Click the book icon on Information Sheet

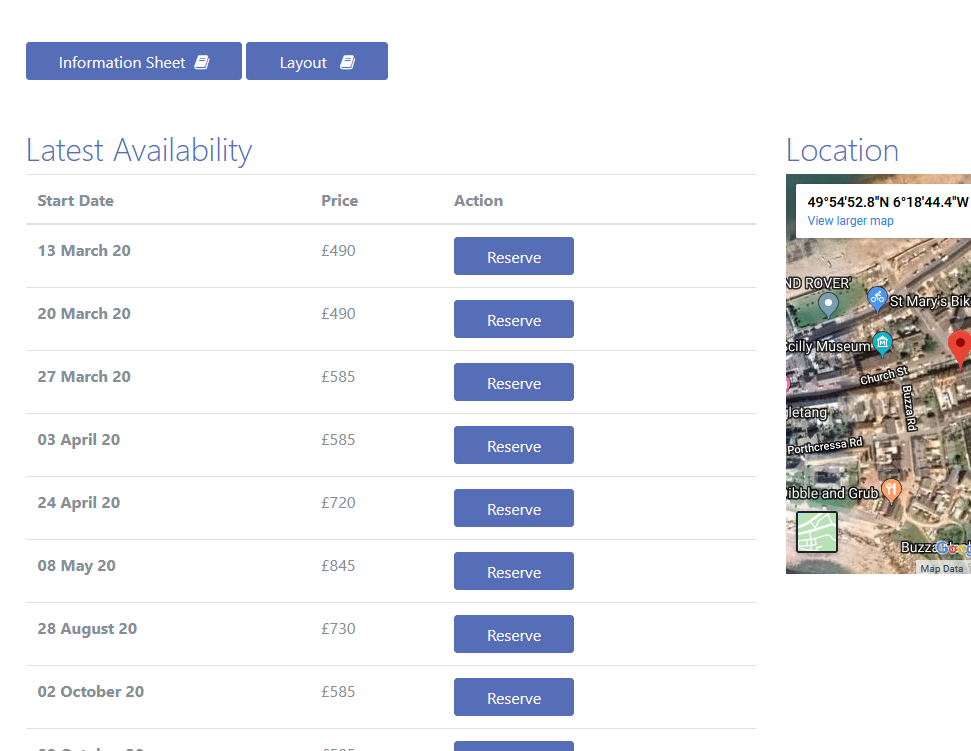(202, 62)
